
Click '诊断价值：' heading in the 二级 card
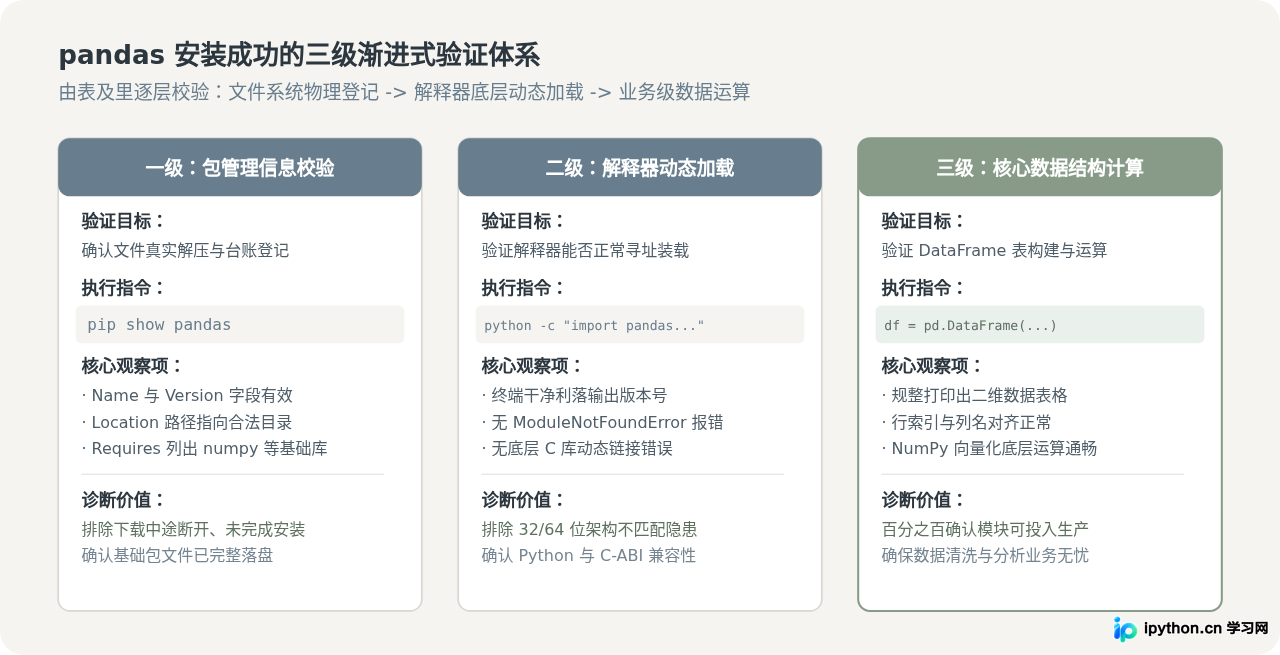523,500
